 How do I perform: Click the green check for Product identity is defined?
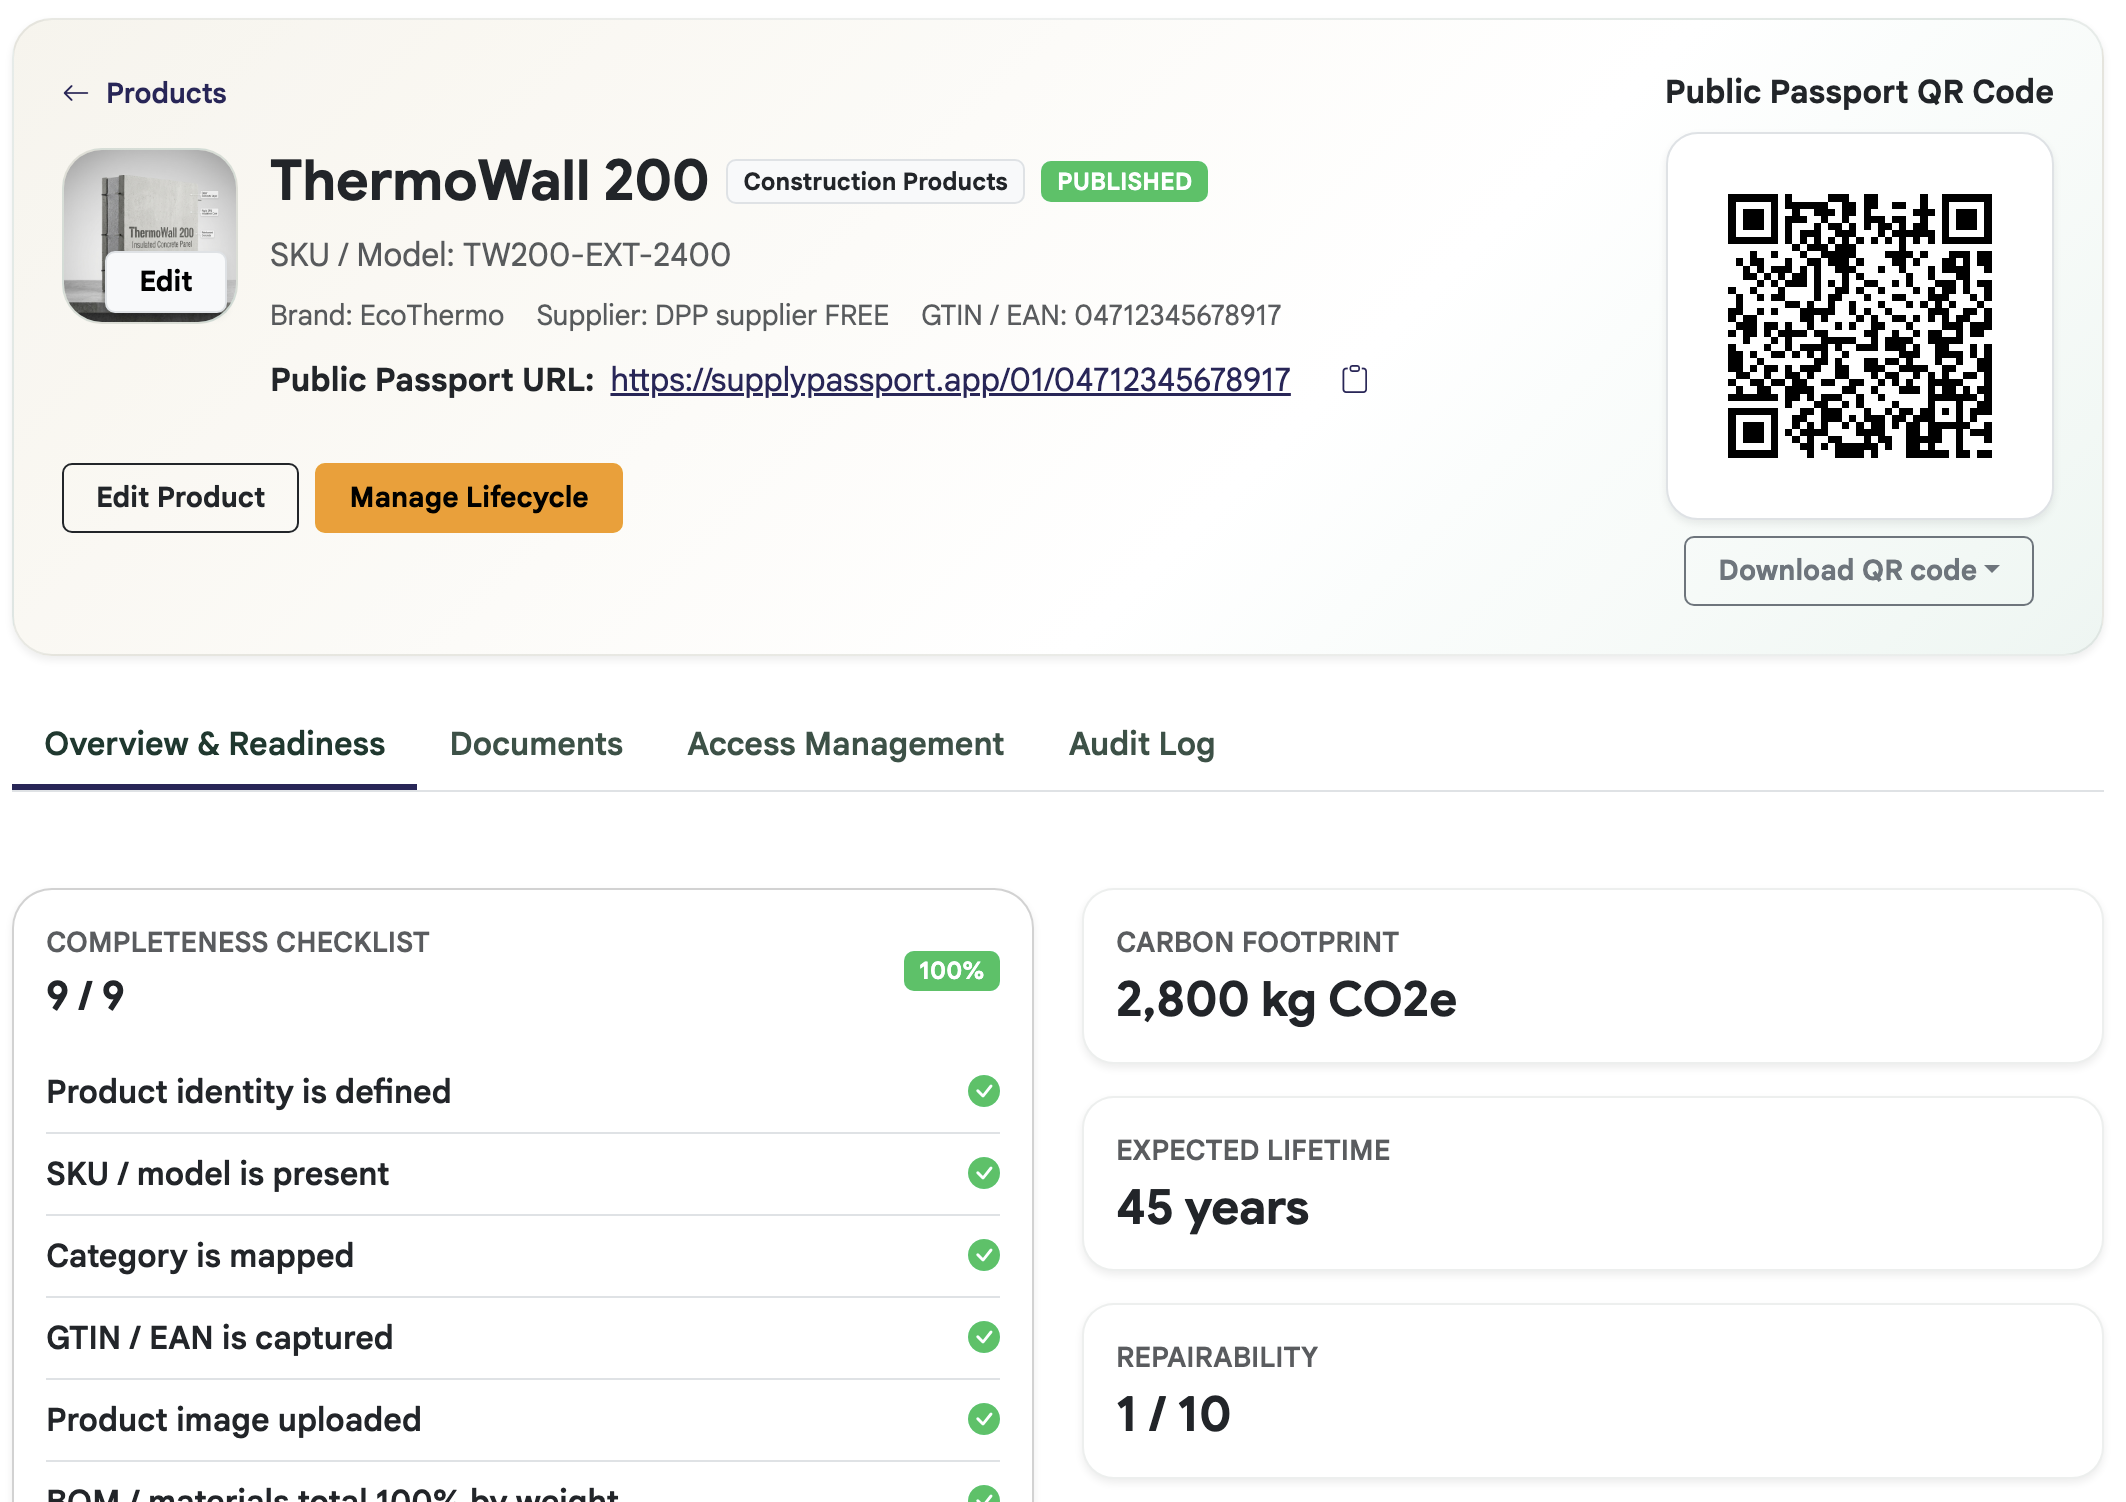(984, 1091)
